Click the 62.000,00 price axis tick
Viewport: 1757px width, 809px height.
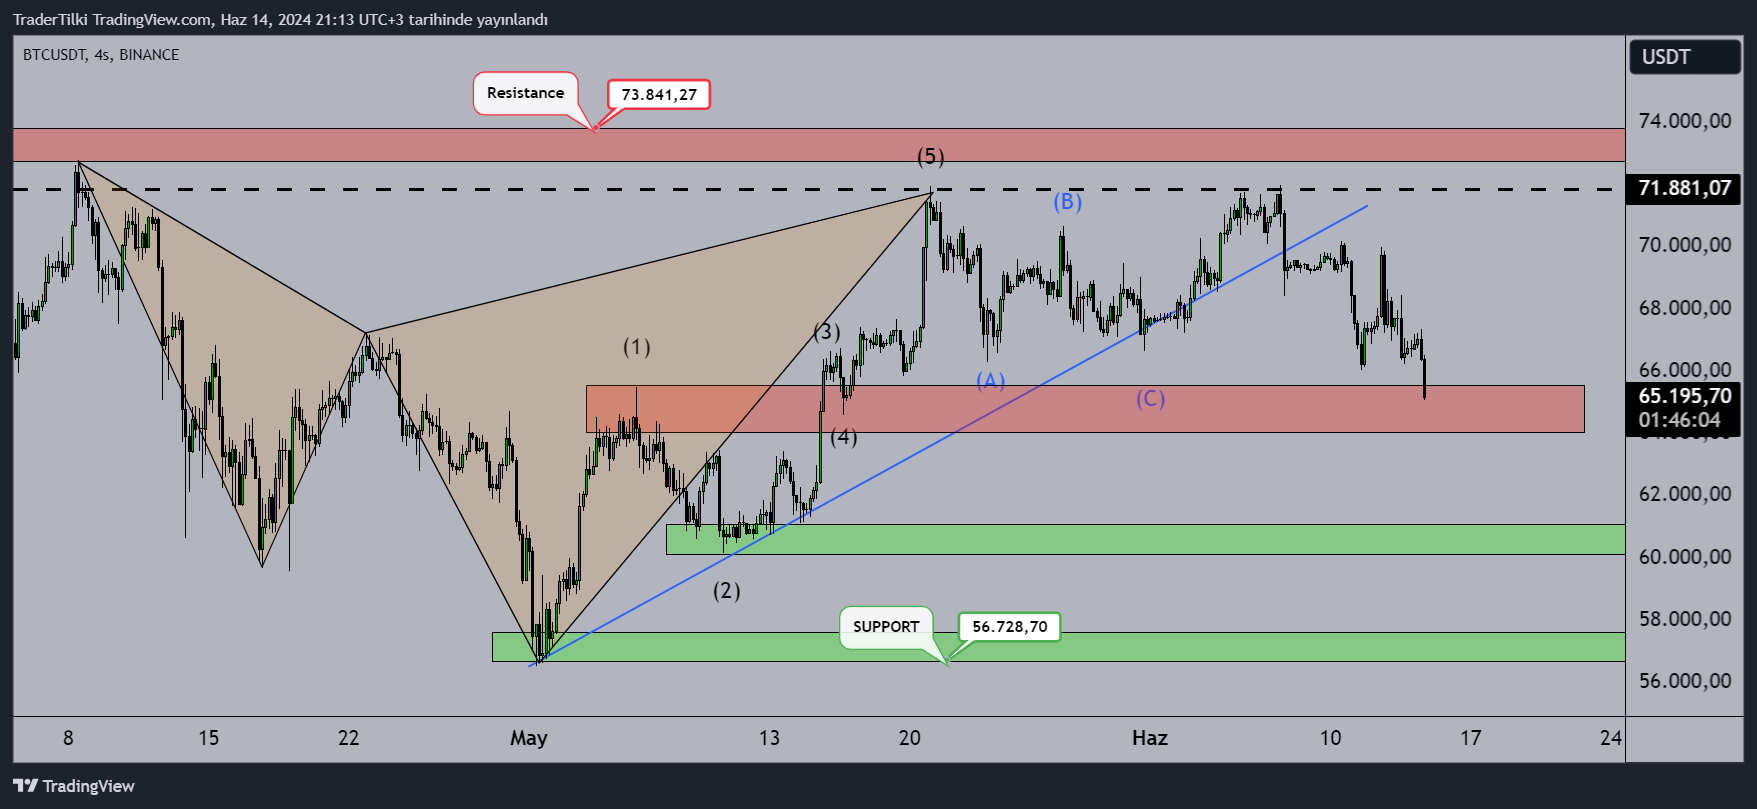[x=1685, y=494]
